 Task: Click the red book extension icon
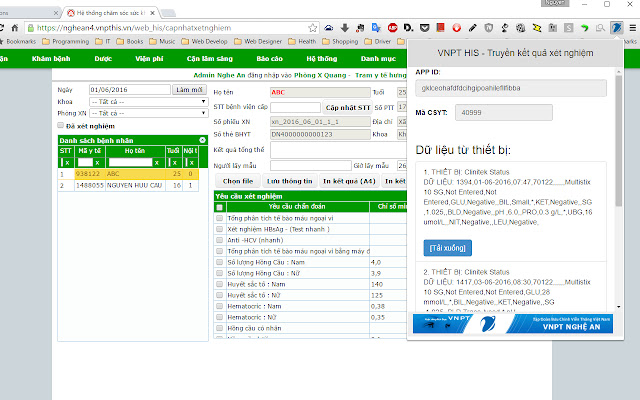coord(440,28)
